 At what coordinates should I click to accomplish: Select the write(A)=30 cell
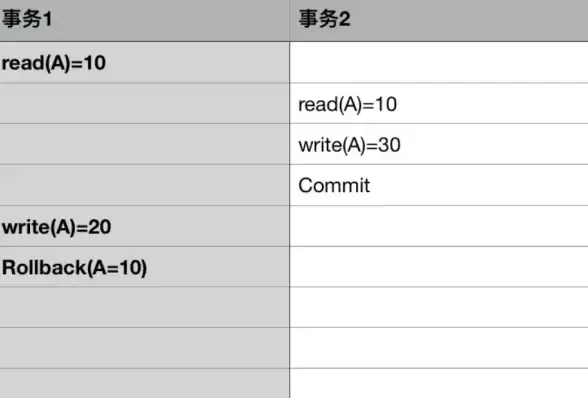[x=439, y=144]
